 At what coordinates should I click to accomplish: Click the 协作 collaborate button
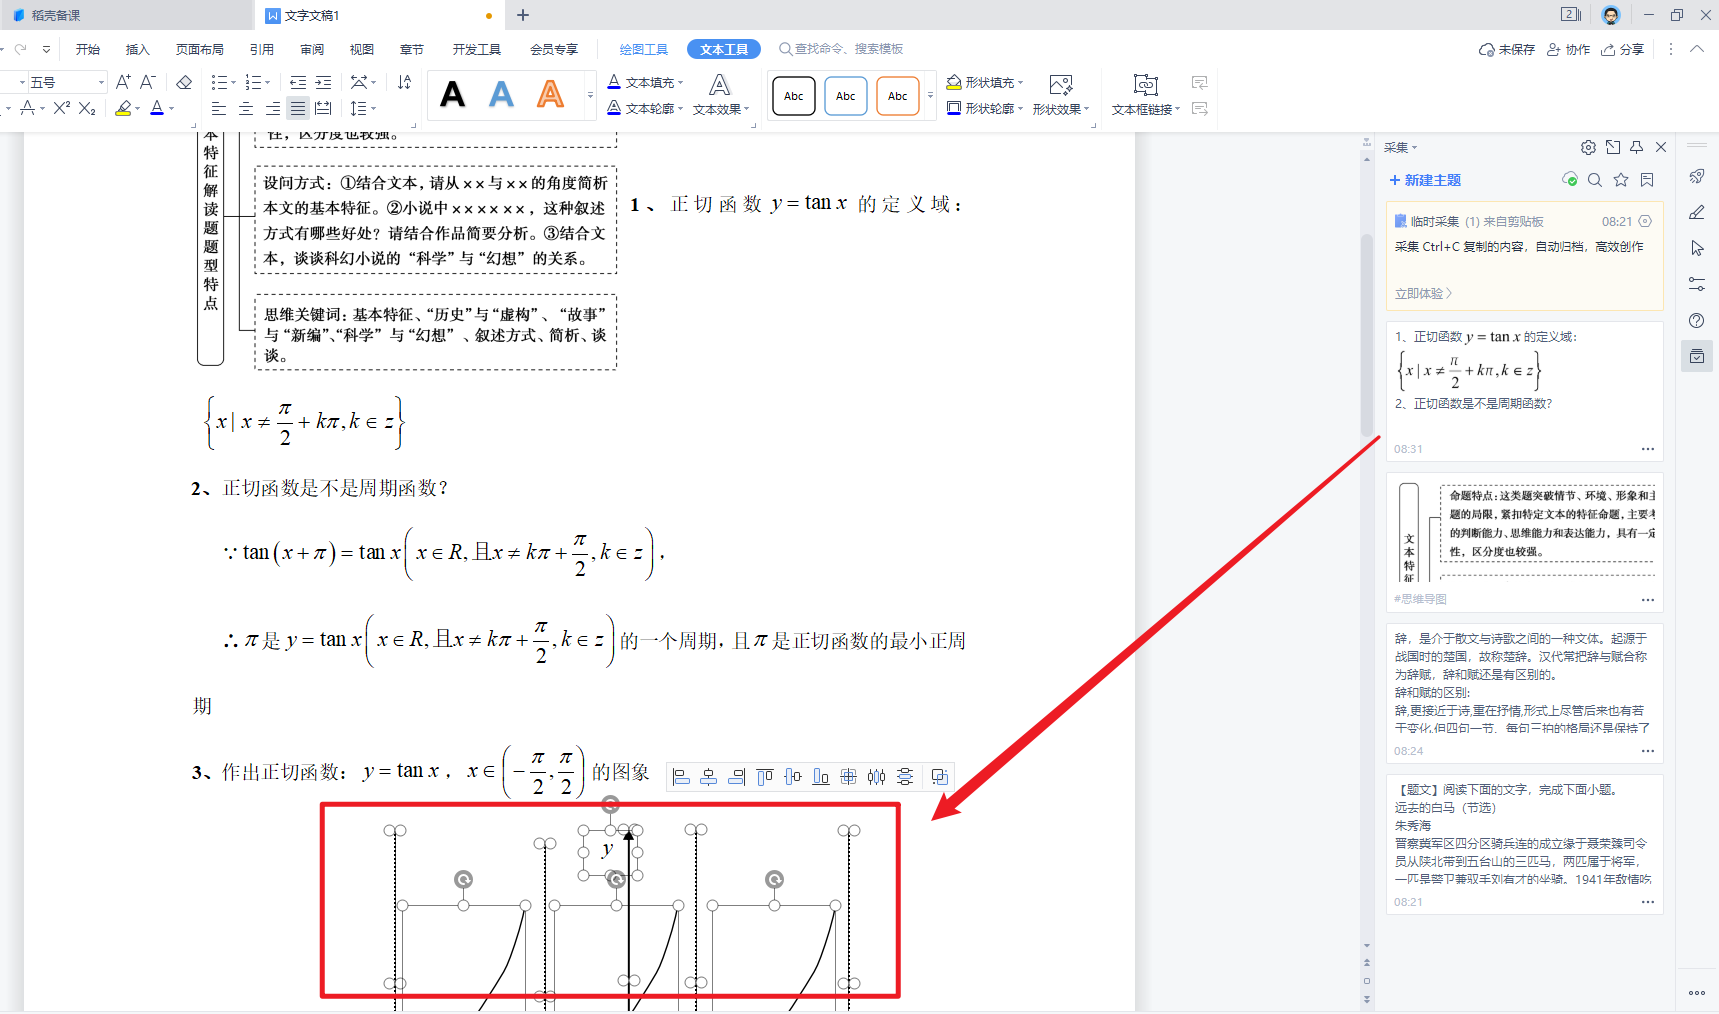(x=1568, y=49)
